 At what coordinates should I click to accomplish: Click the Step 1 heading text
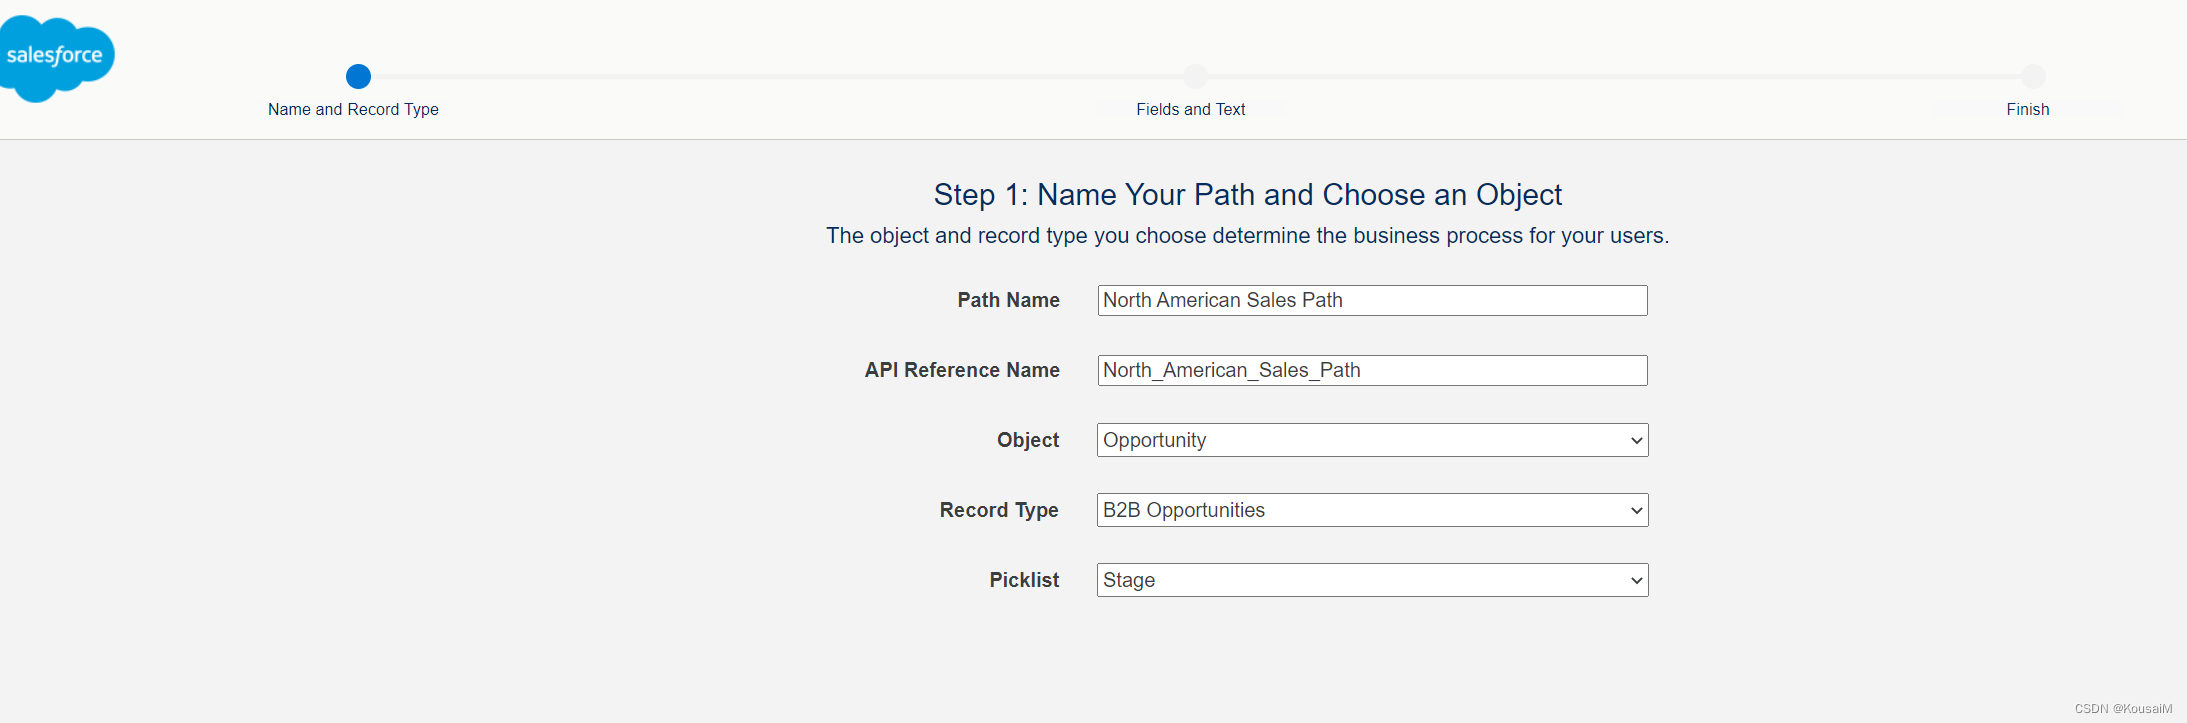[x=1247, y=194]
